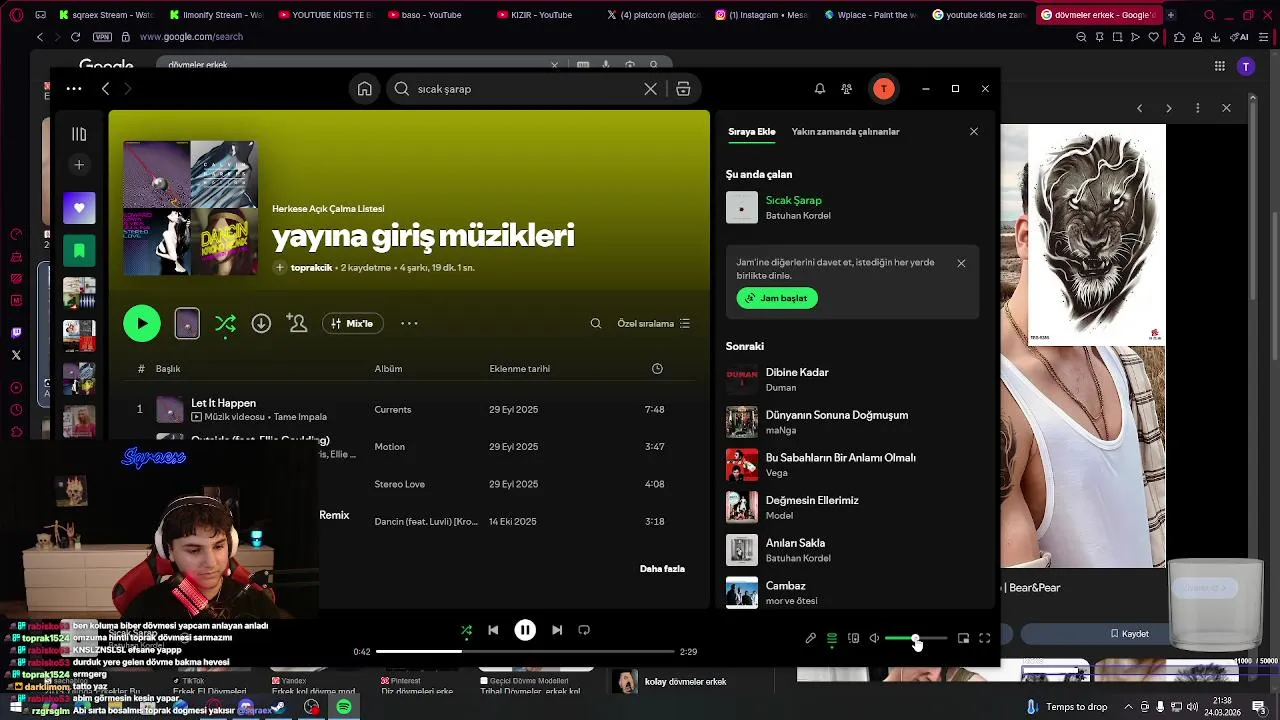
Task: Clear the Spotify search field
Action: [650, 89]
